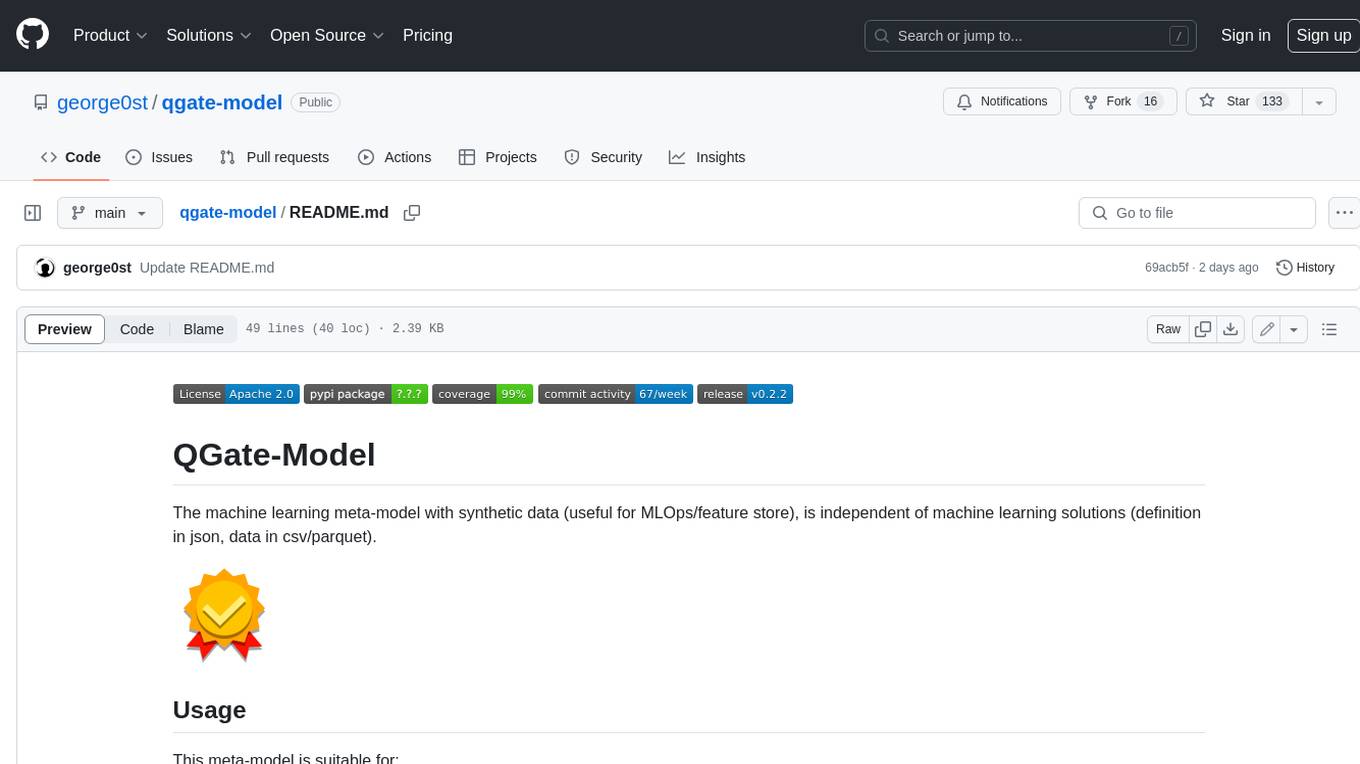Open the george0st owner profile link
1360x764 pixels.
tap(102, 102)
